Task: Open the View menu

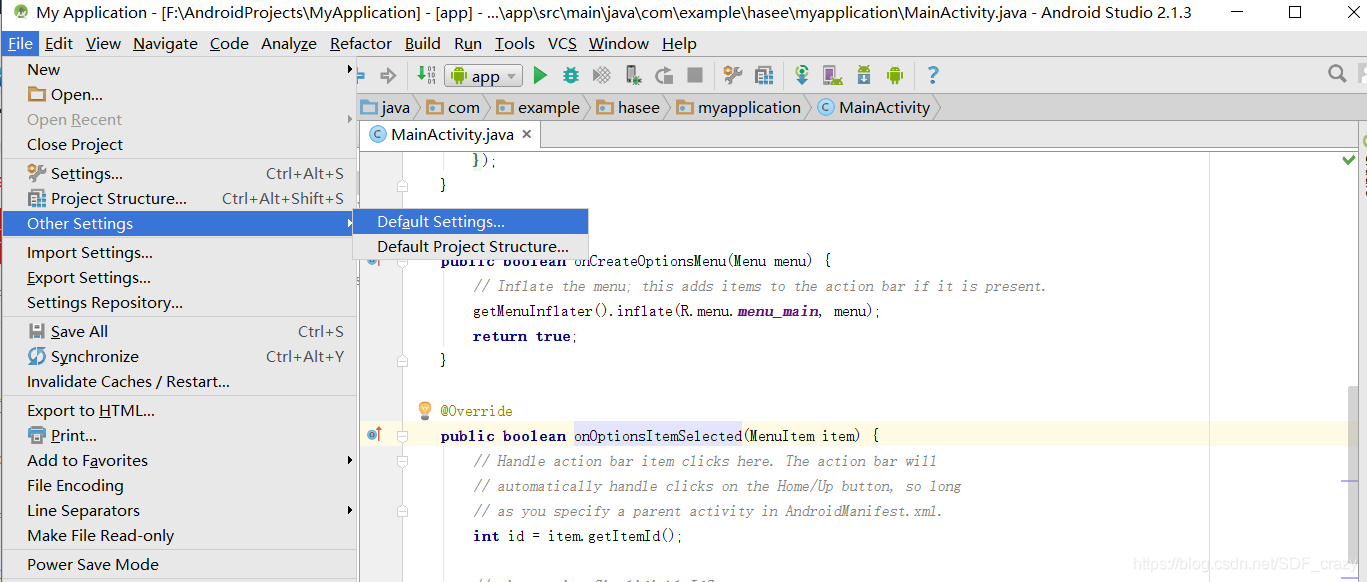Action: [103, 44]
